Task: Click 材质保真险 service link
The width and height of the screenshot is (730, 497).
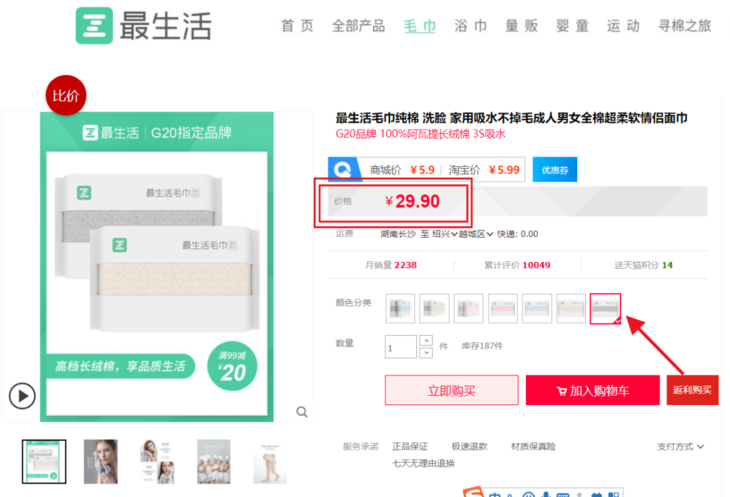Action: (533, 446)
